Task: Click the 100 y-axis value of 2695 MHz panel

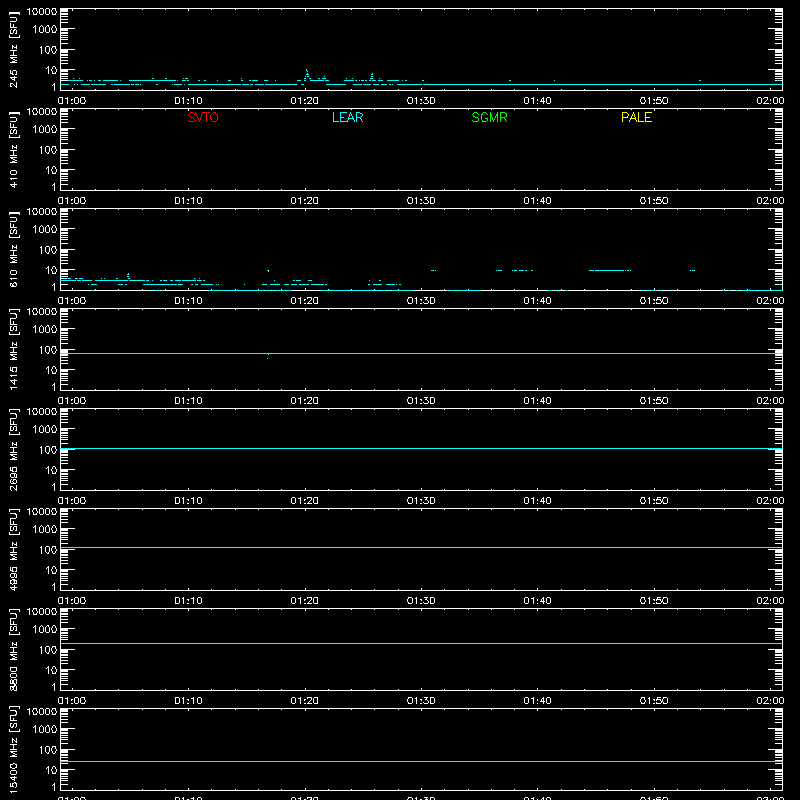Action: (x=48, y=450)
